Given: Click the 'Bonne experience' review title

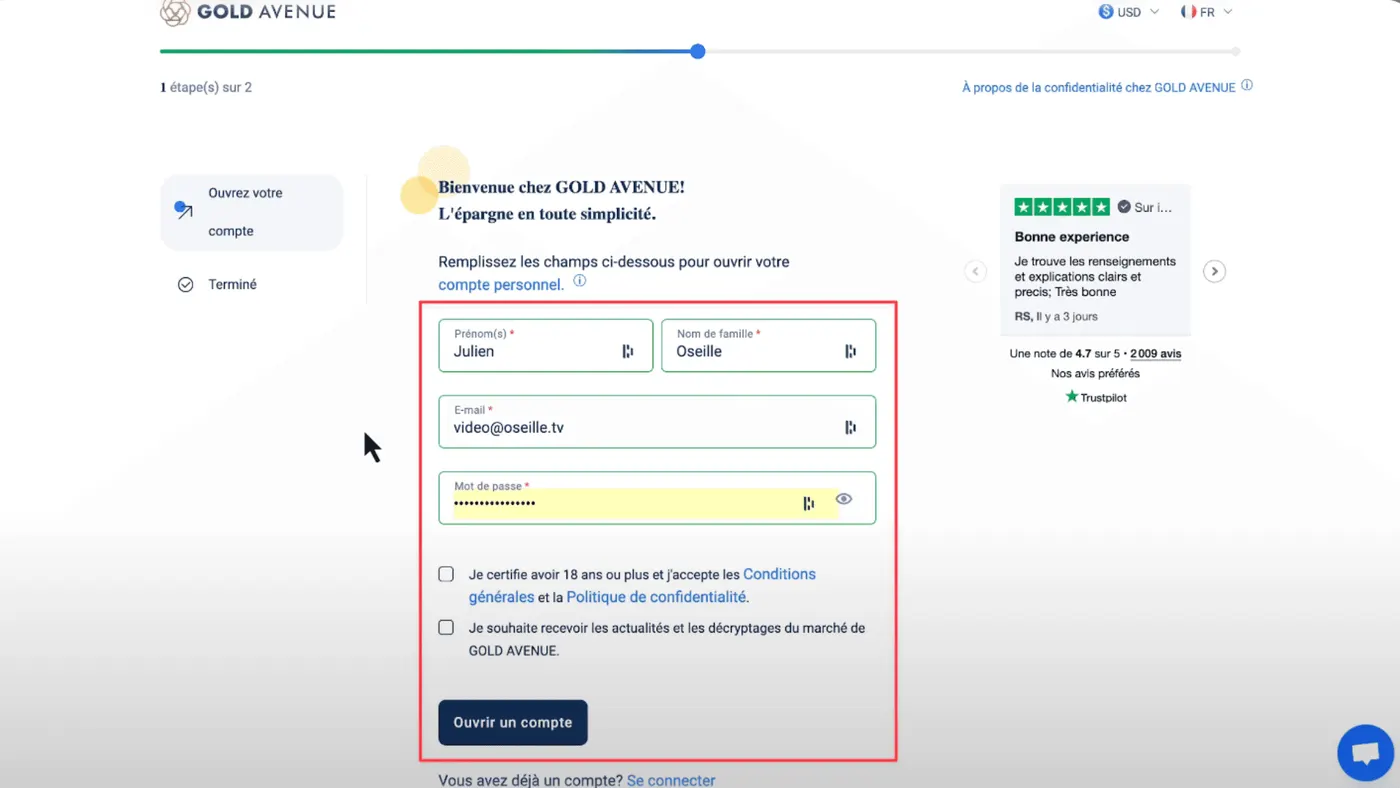Looking at the screenshot, I should pyautogui.click(x=1072, y=237).
